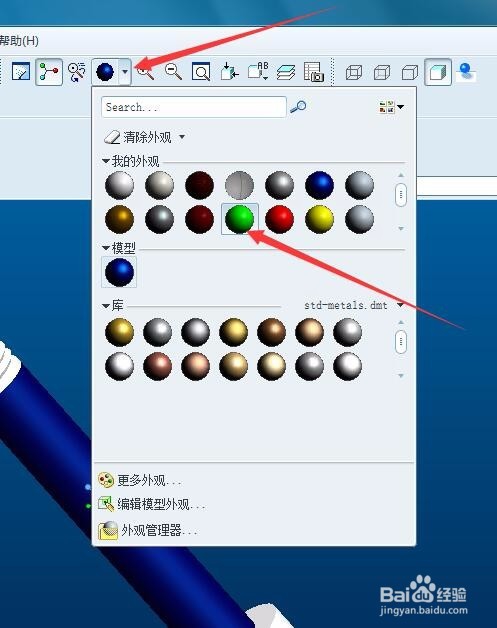Select the yellow sphere appearance

(x=320, y=219)
